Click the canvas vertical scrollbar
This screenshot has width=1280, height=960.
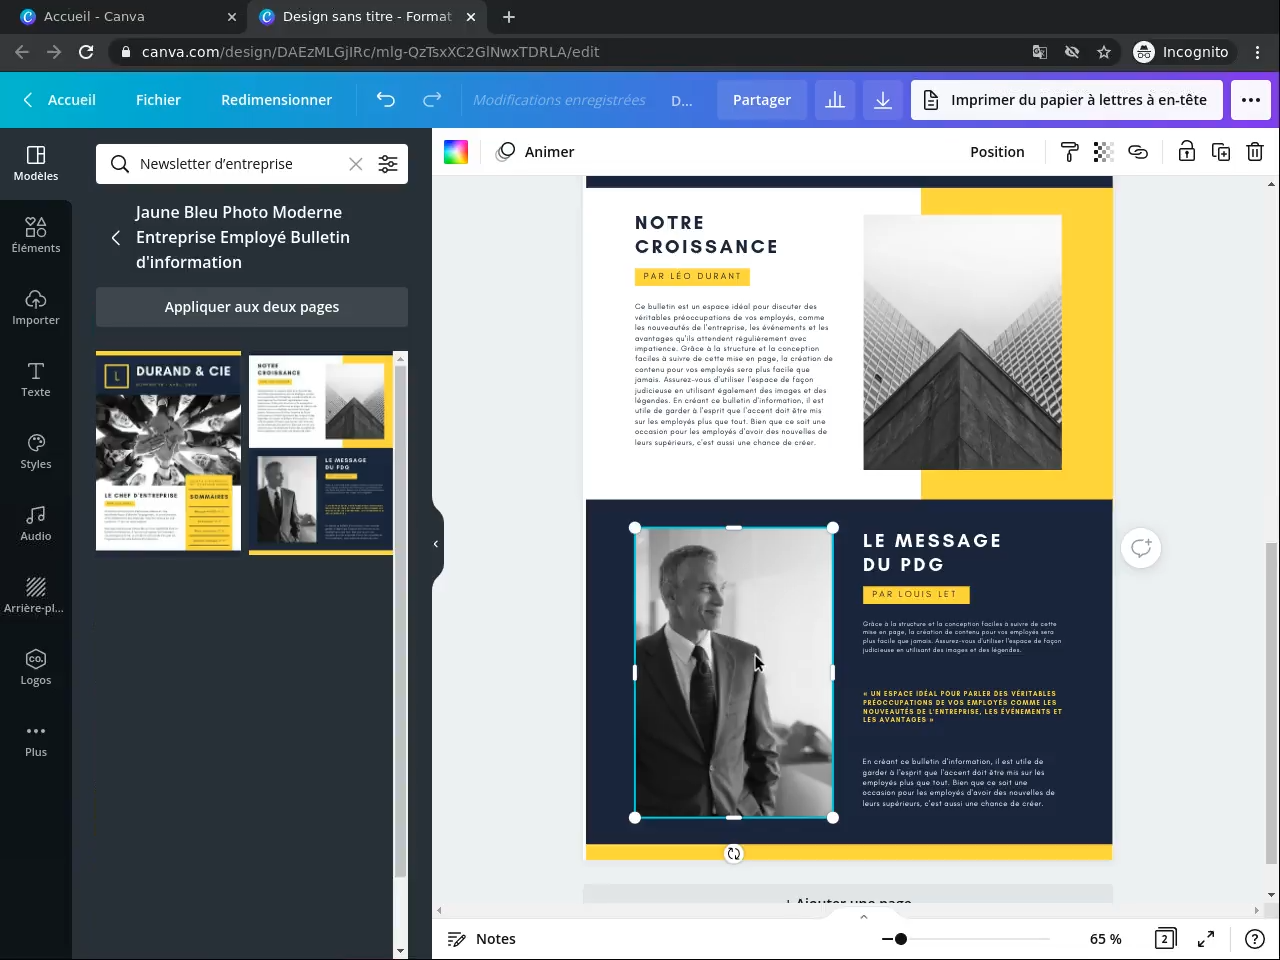click(x=1271, y=702)
